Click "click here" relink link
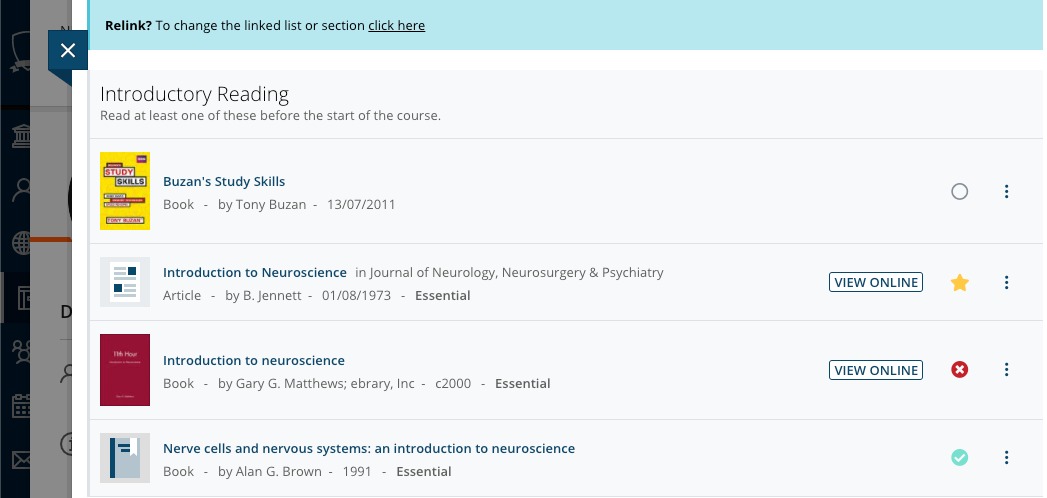This screenshot has width=1047, height=498. pos(396,26)
